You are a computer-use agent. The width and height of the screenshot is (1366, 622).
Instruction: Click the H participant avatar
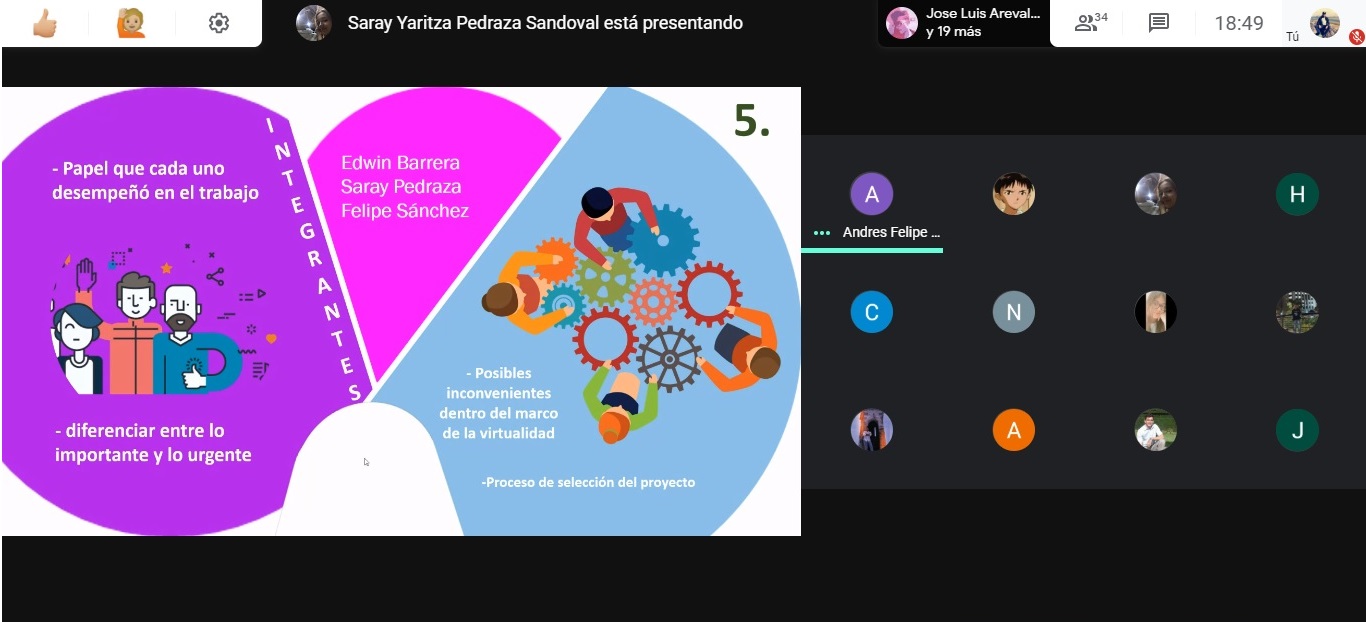pos(1297,194)
